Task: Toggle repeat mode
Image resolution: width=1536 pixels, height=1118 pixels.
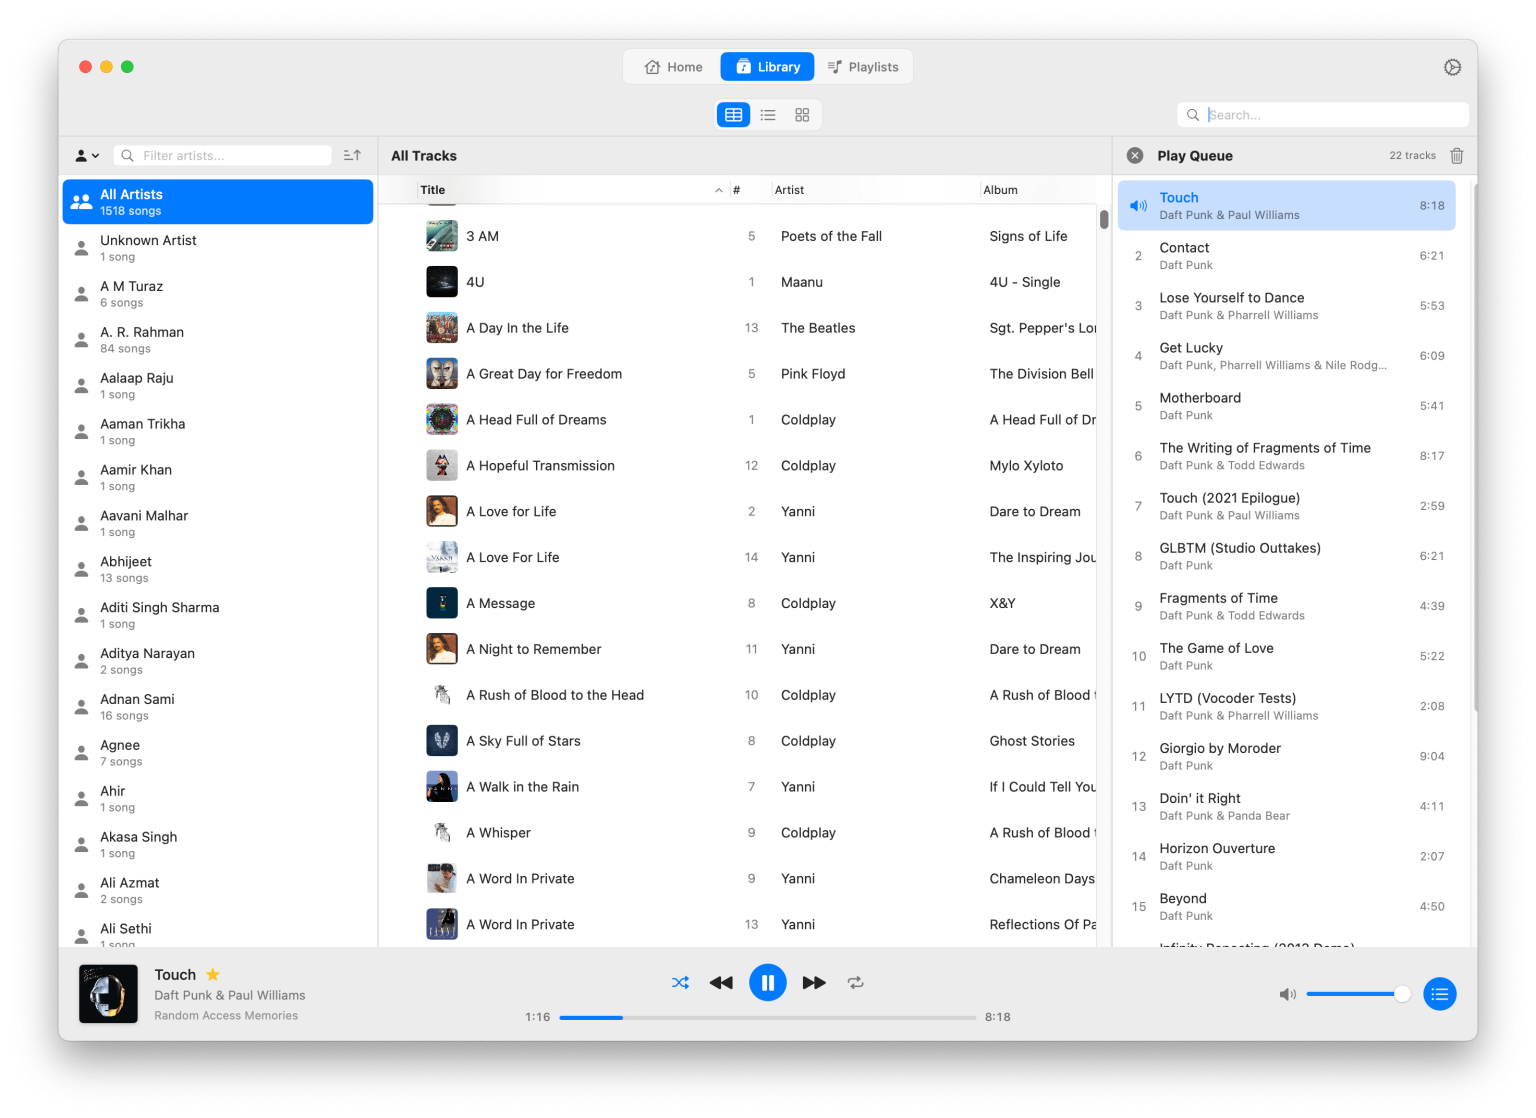Action: pos(856,983)
